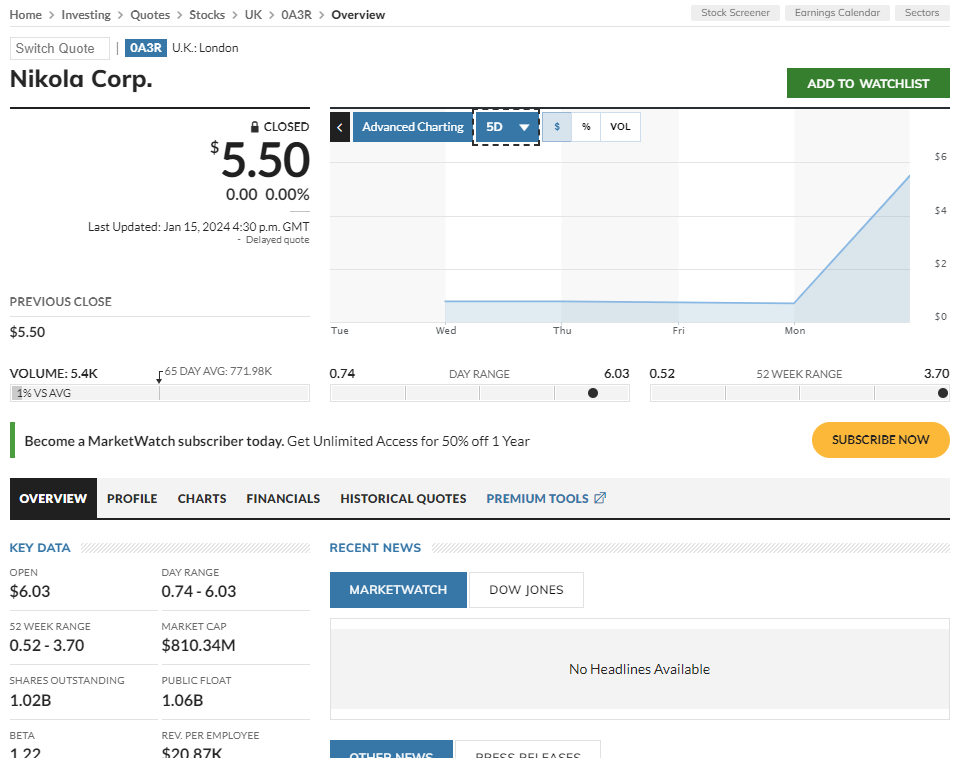Click SUBSCRIBE NOW button

coord(880,440)
